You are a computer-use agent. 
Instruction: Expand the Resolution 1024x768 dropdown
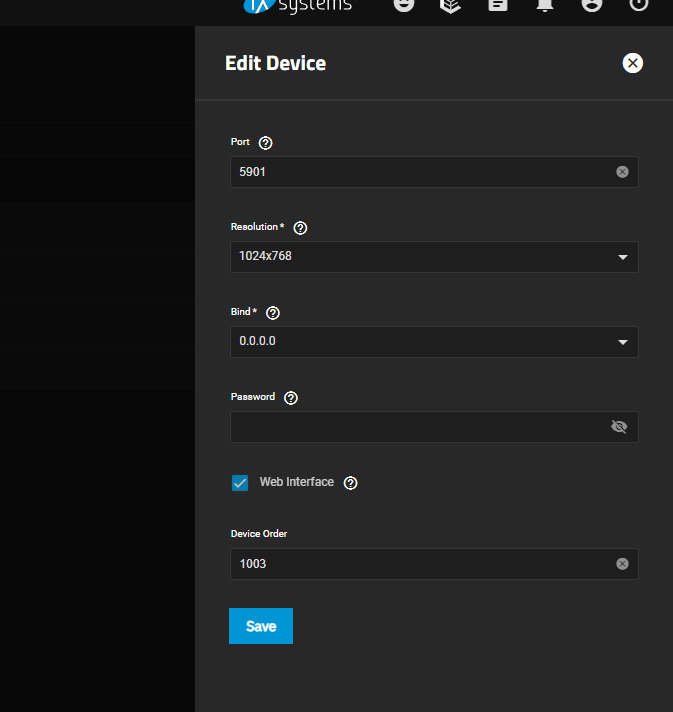[434, 257]
